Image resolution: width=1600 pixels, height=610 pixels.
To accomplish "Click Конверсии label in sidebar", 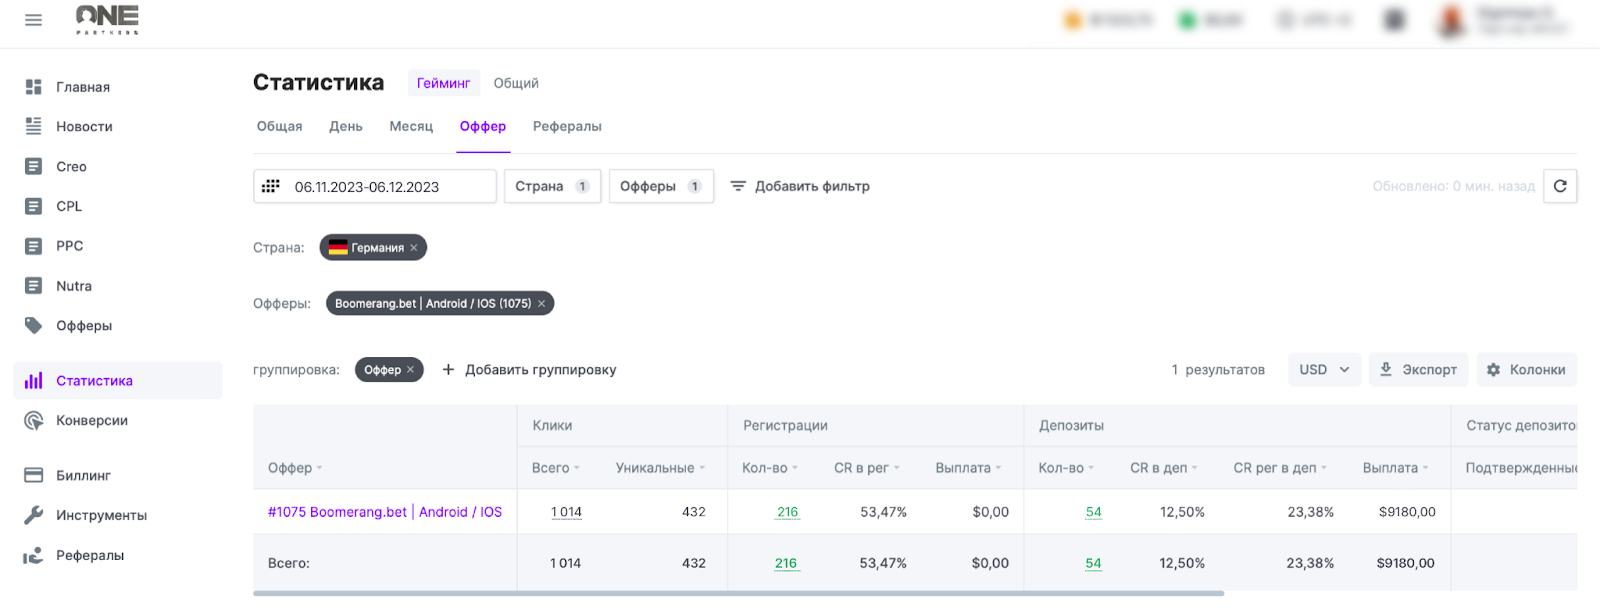I will (x=92, y=421).
